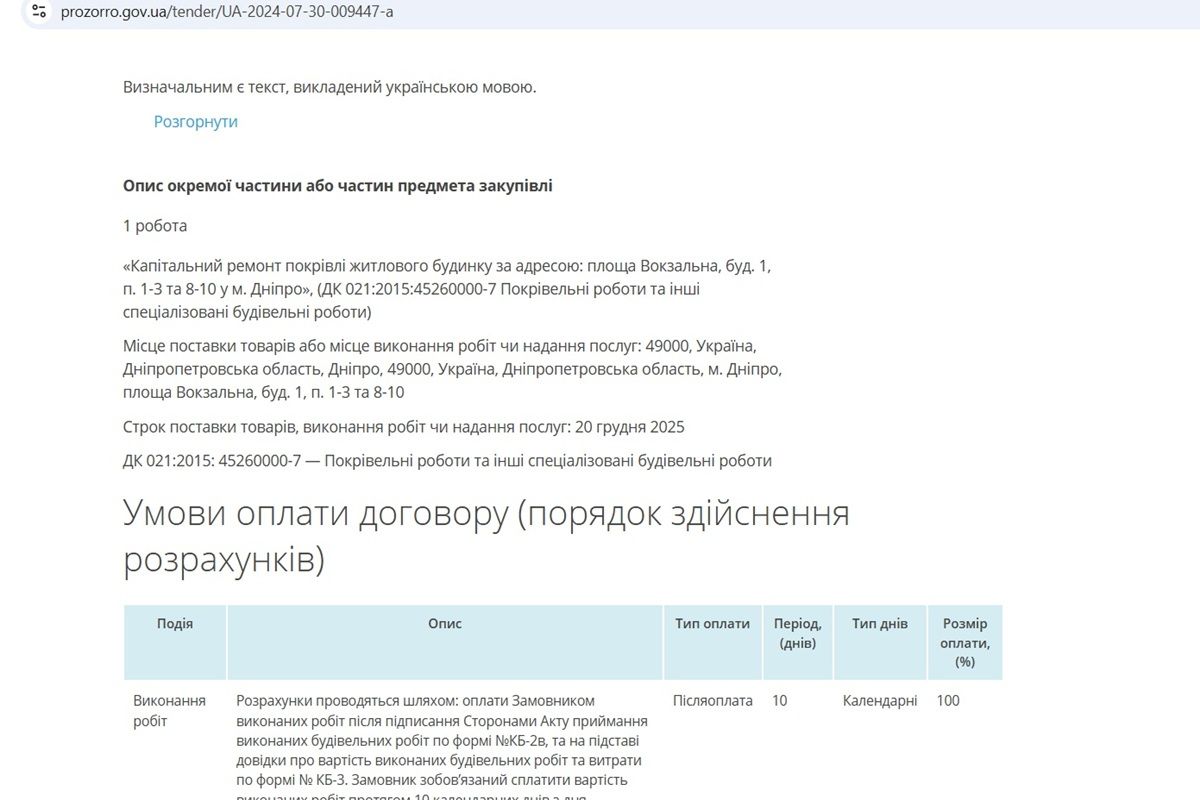Open the browser address bar
1200x800 pixels.
[x=400, y=13]
